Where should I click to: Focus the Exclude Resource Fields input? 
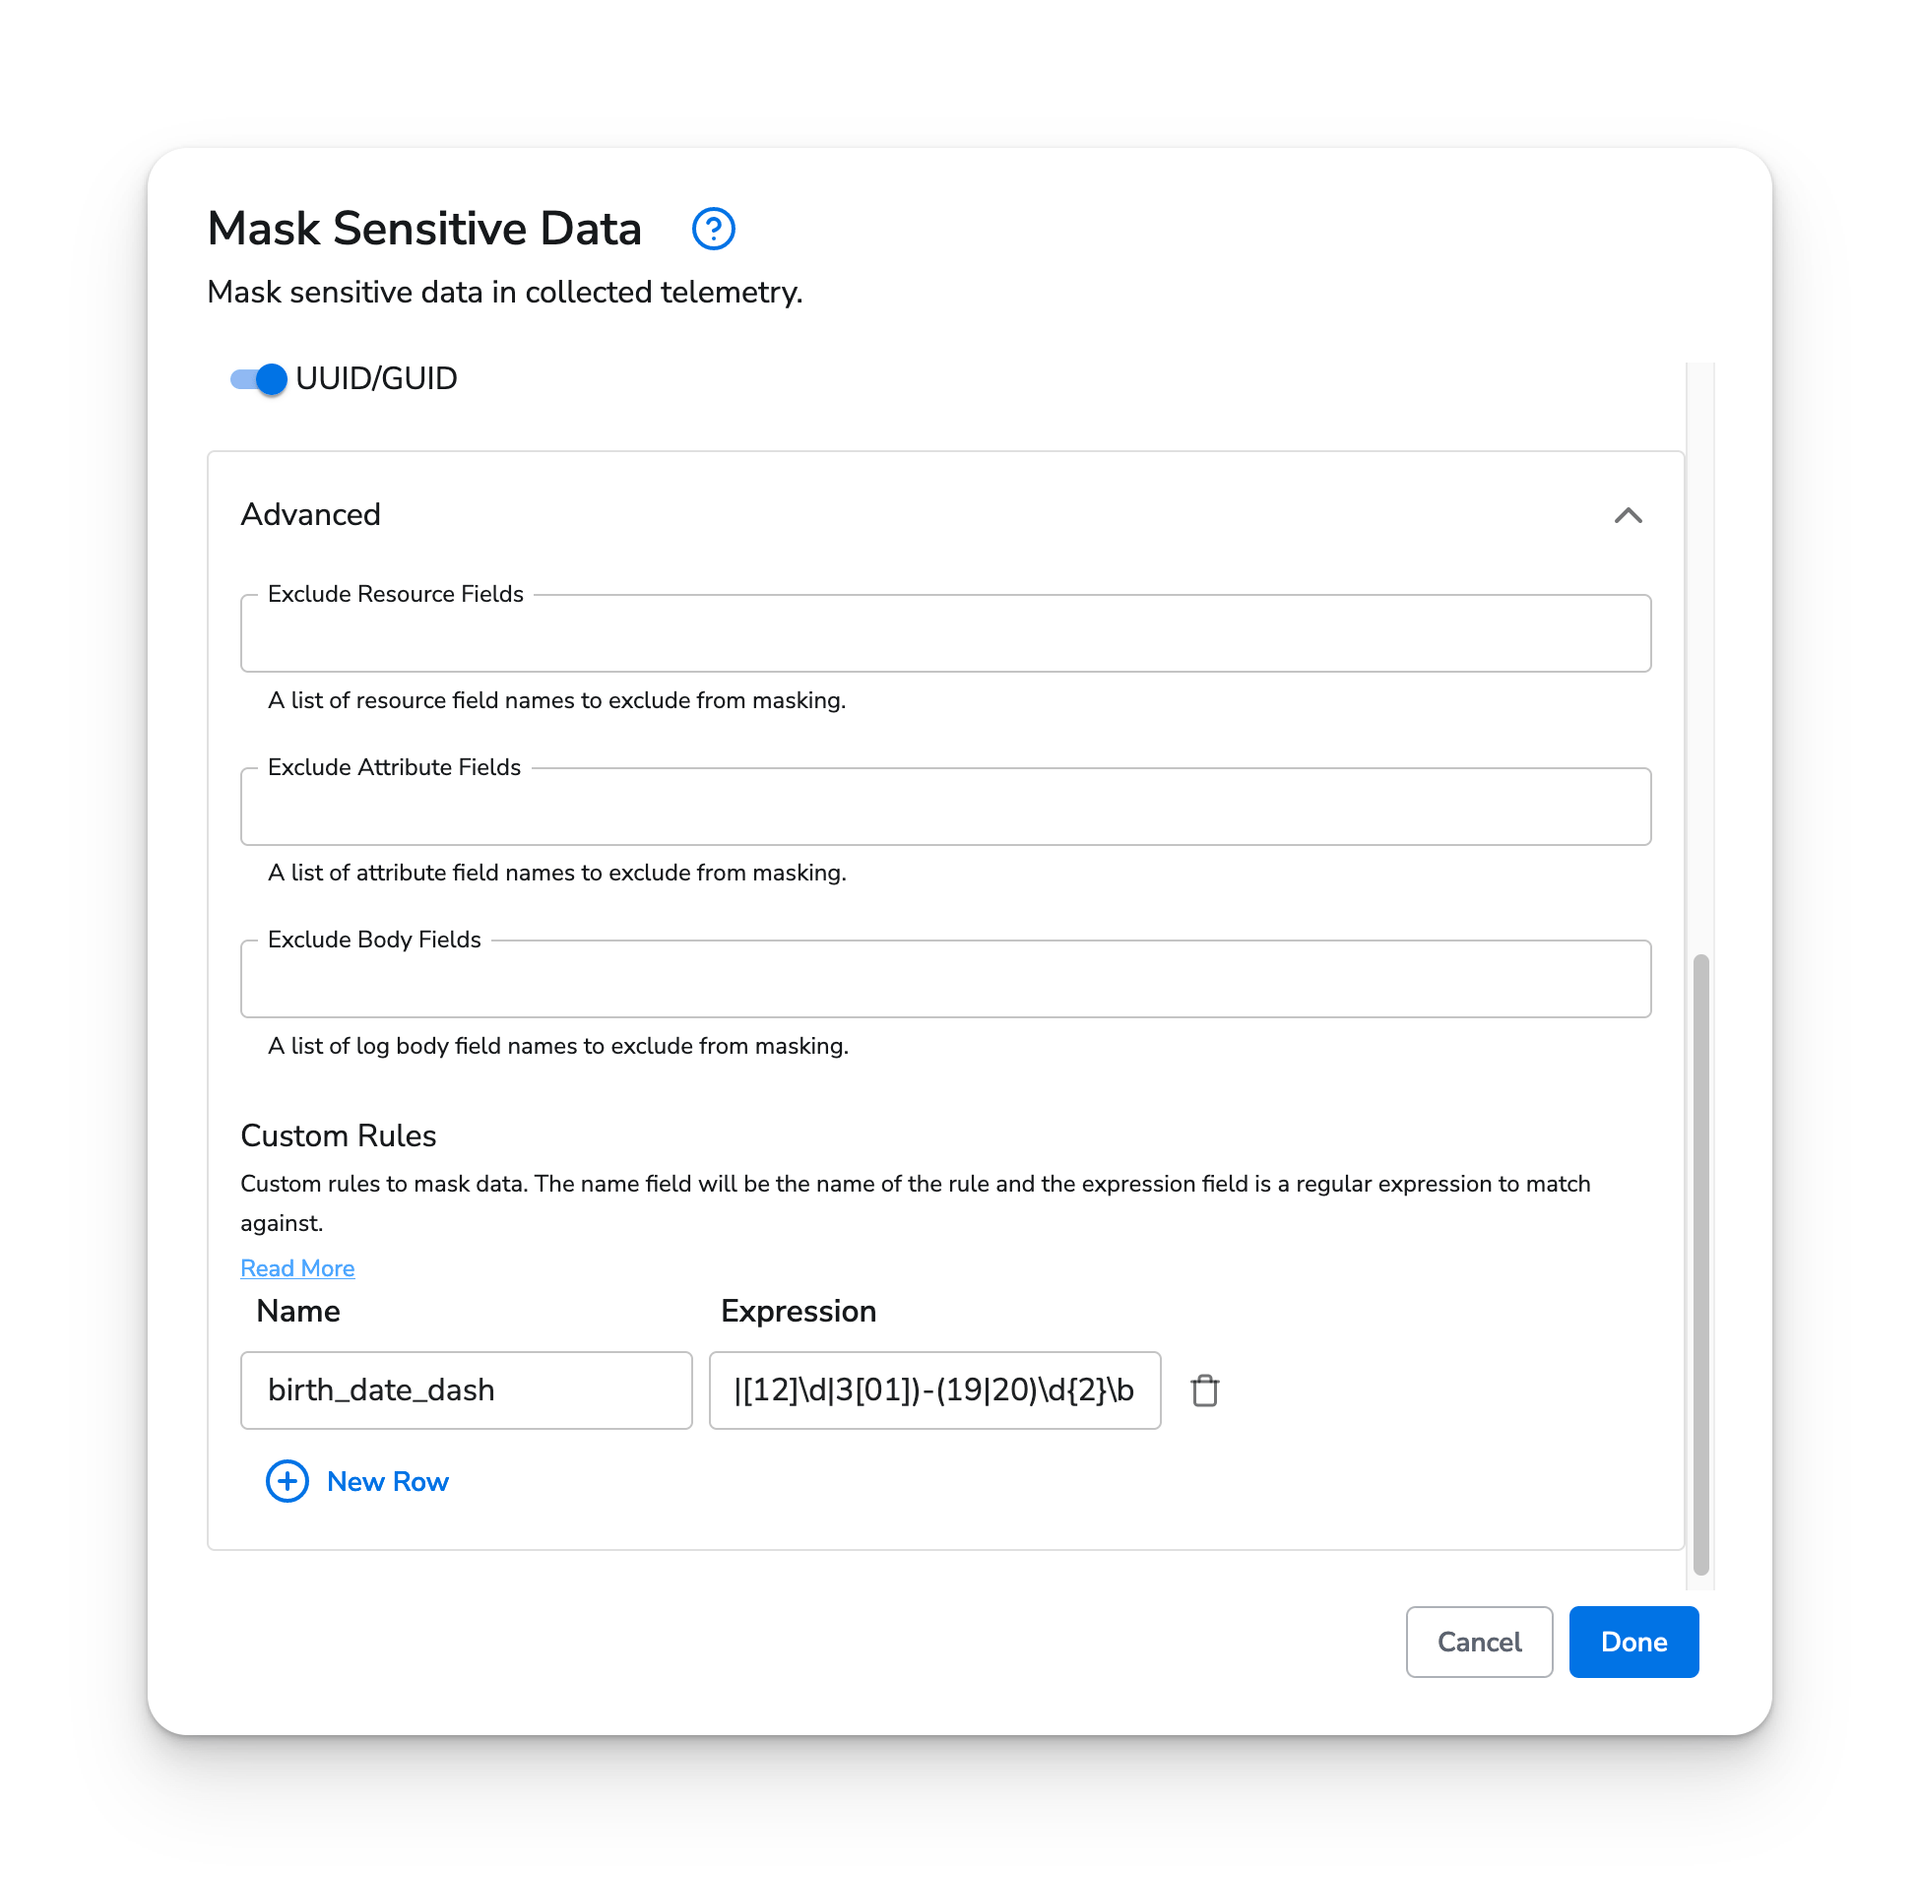[945, 633]
